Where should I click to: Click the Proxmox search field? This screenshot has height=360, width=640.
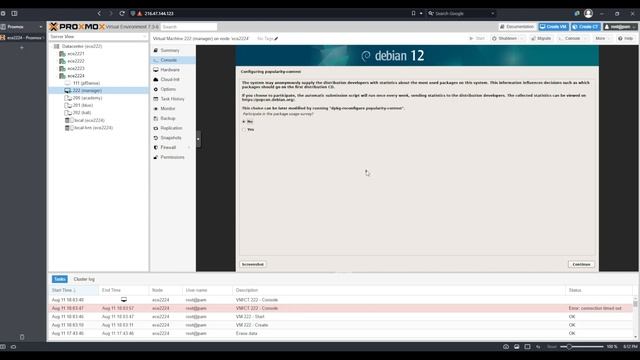pyautogui.click(x=189, y=27)
